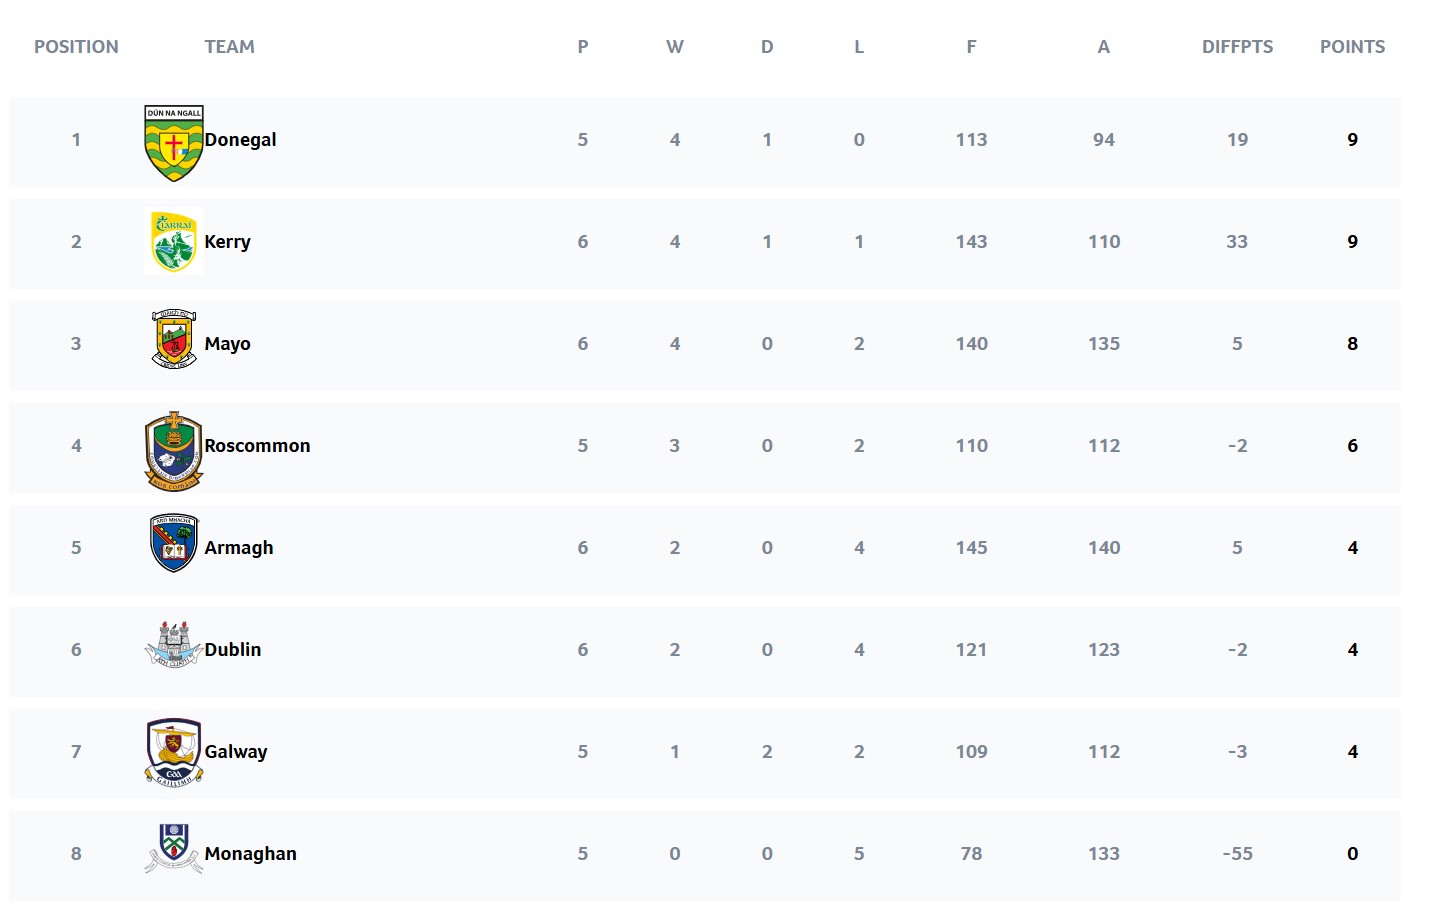Click the Kerry county crest icon
The width and height of the screenshot is (1434, 912).
(174, 241)
